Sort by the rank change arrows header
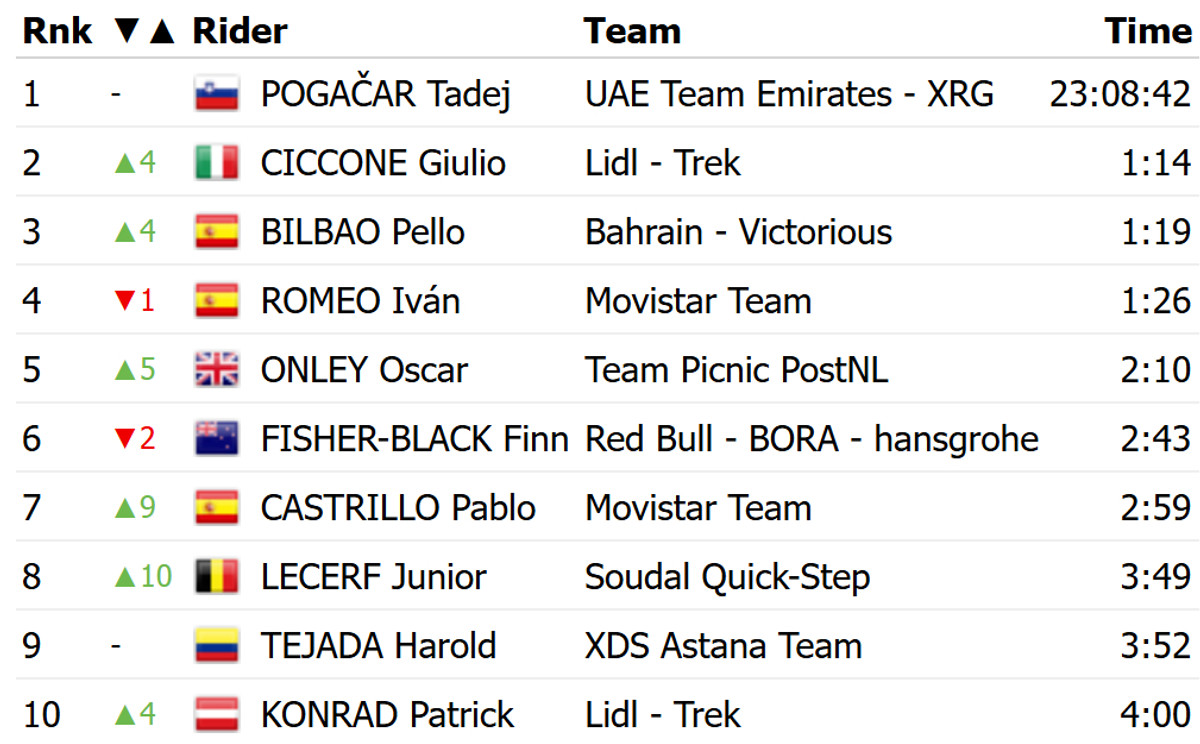The image size is (1200, 744). click(x=144, y=31)
